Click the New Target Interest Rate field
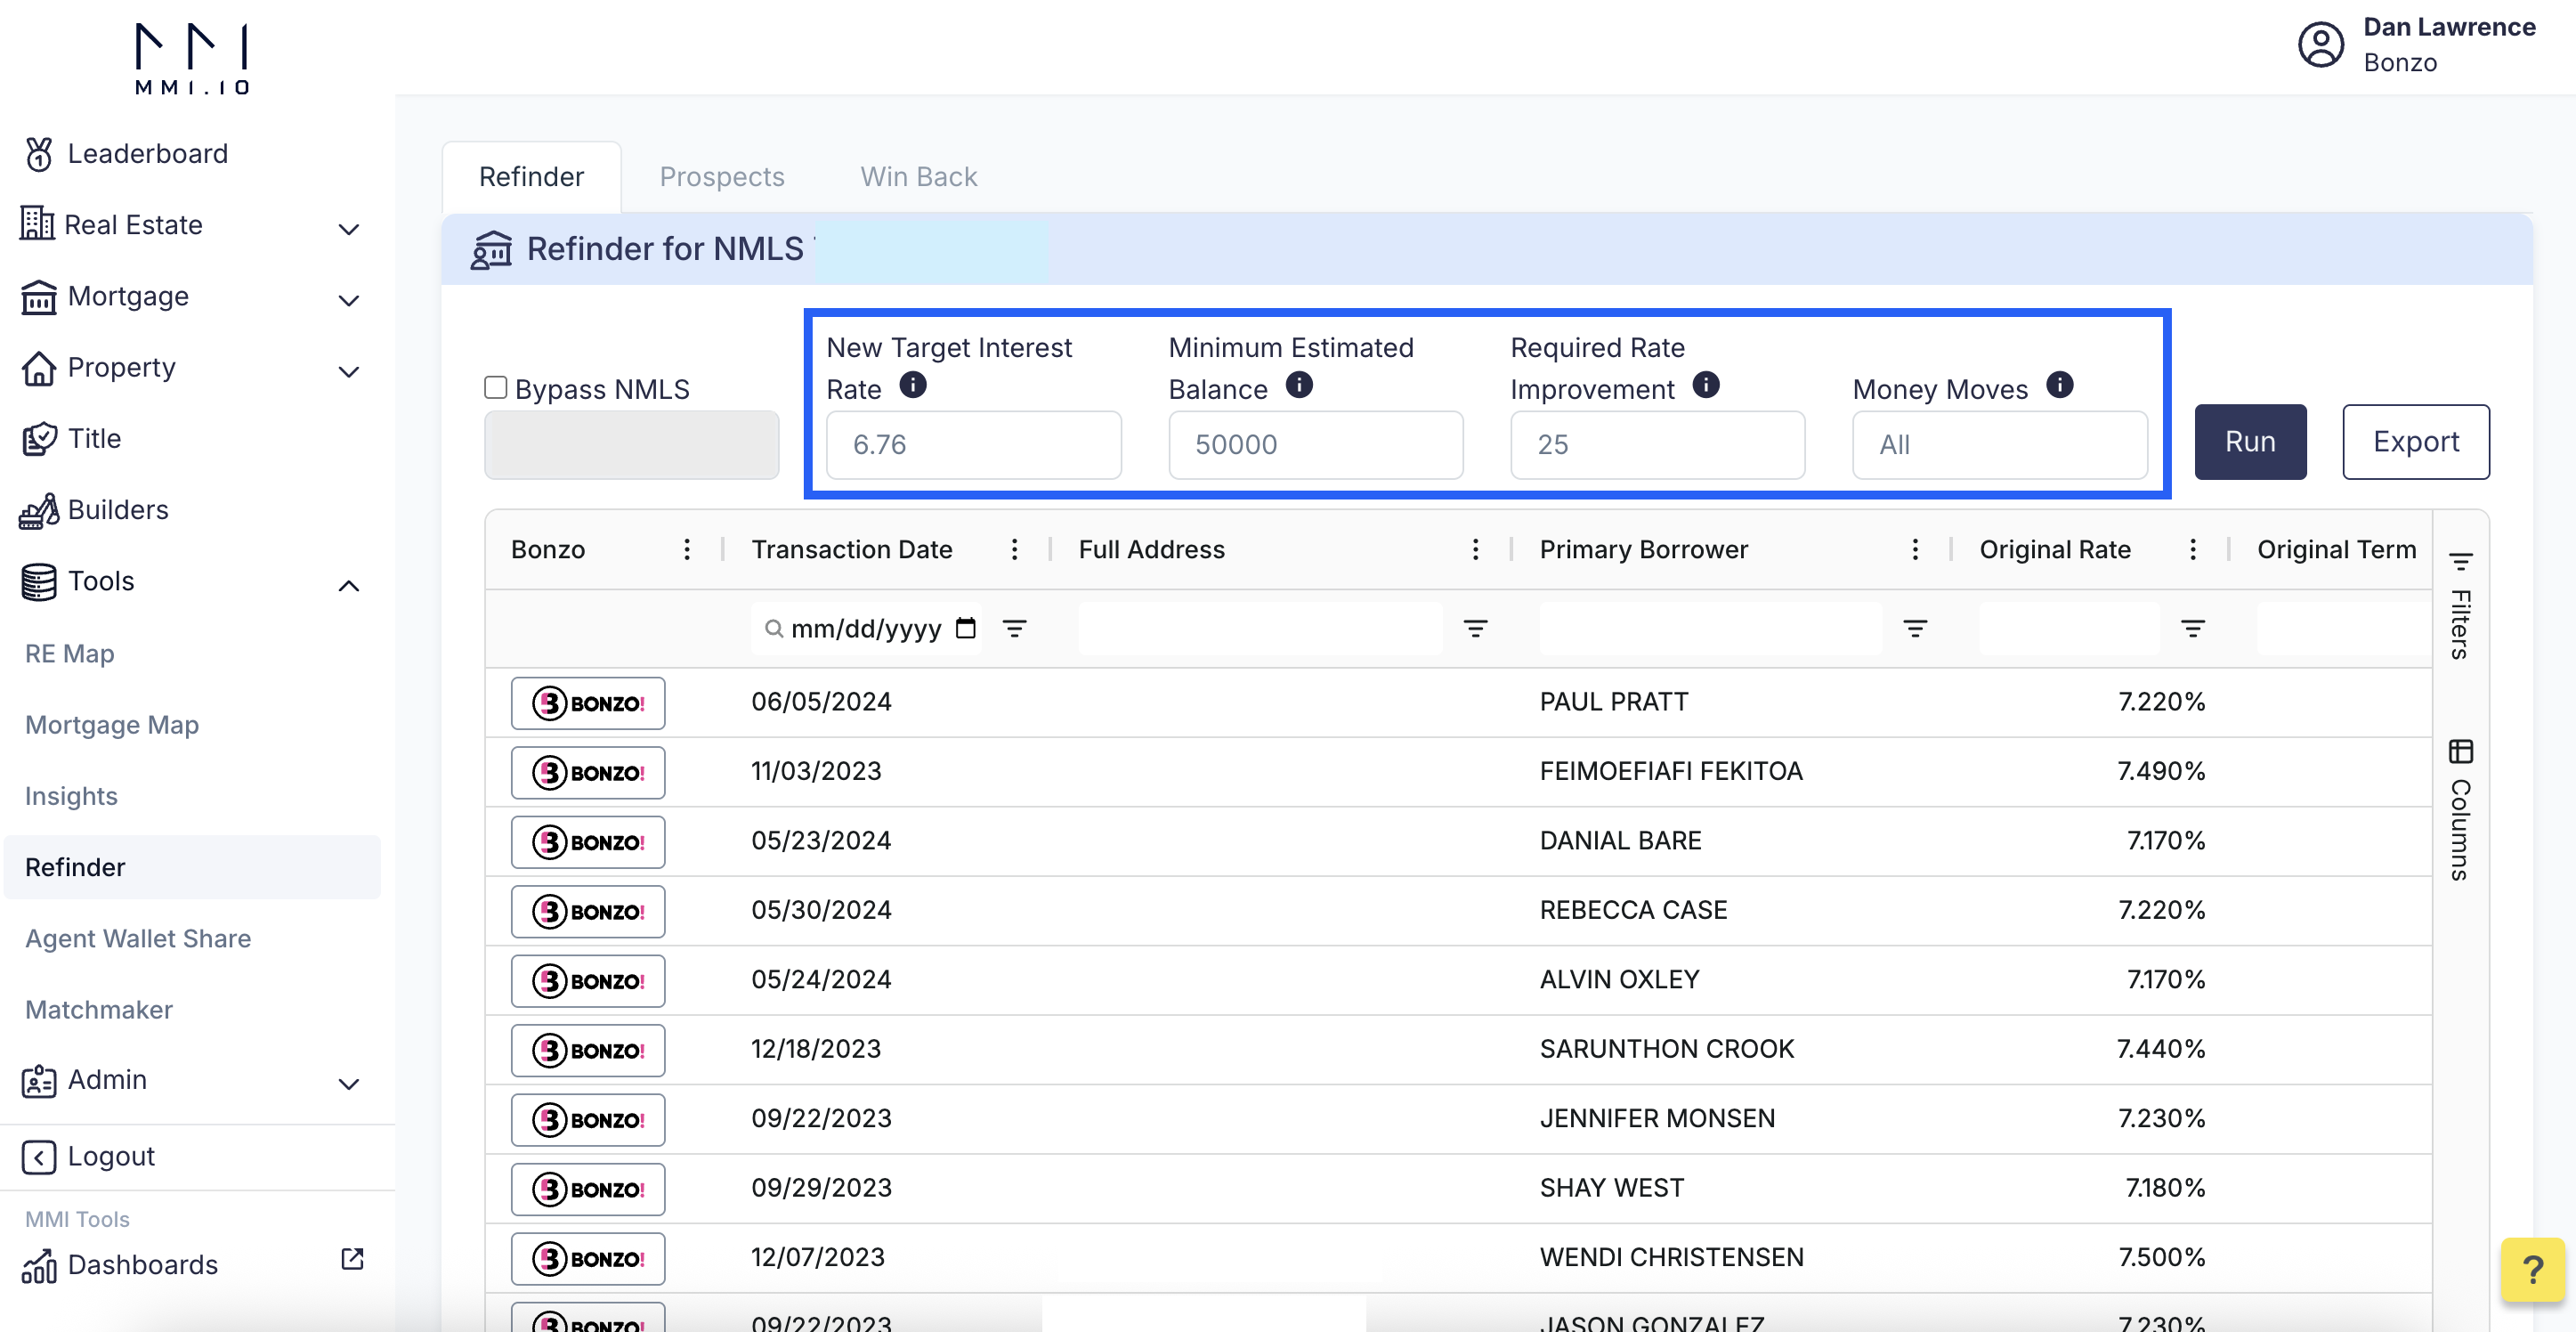Viewport: 2576px width, 1332px height. tap(974, 445)
